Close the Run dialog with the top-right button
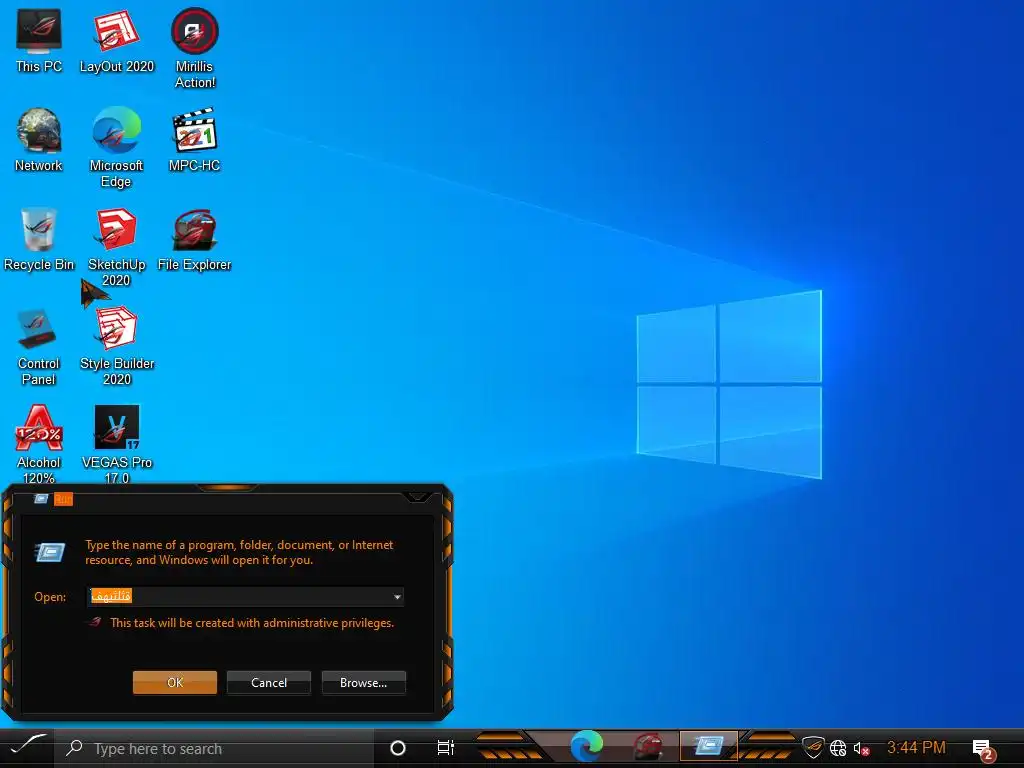The width and height of the screenshot is (1024, 768). click(417, 497)
